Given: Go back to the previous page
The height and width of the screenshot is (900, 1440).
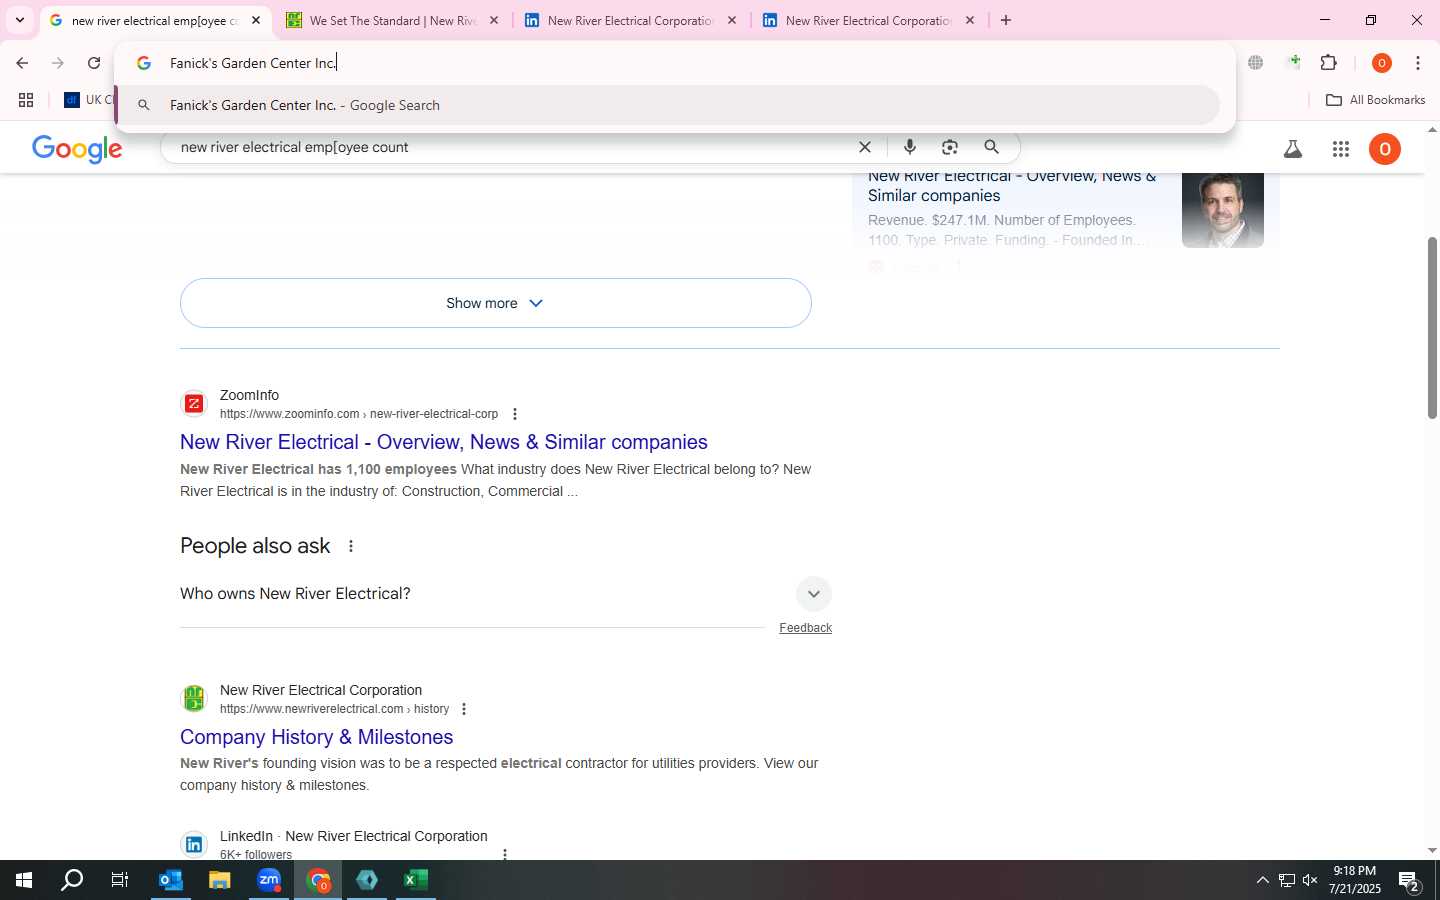Looking at the screenshot, I should click(22, 63).
